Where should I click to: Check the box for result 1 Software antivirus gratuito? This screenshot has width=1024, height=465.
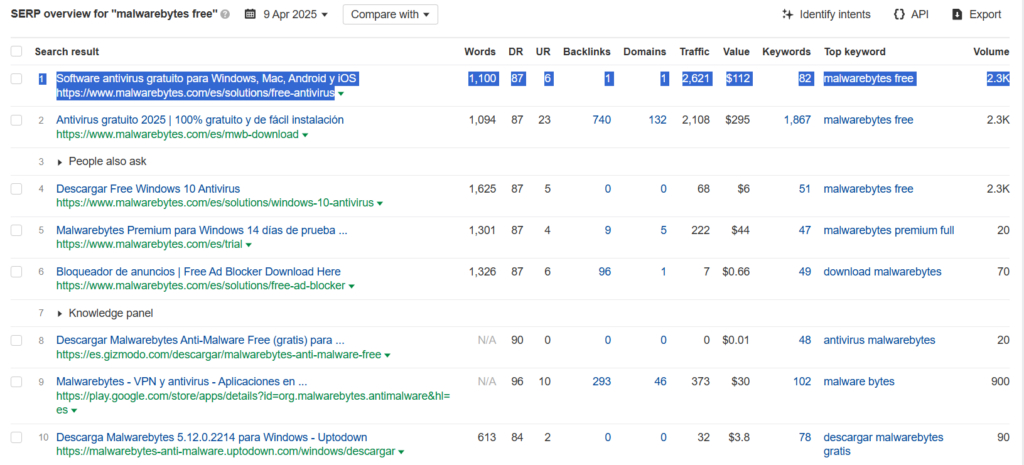tap(16, 79)
